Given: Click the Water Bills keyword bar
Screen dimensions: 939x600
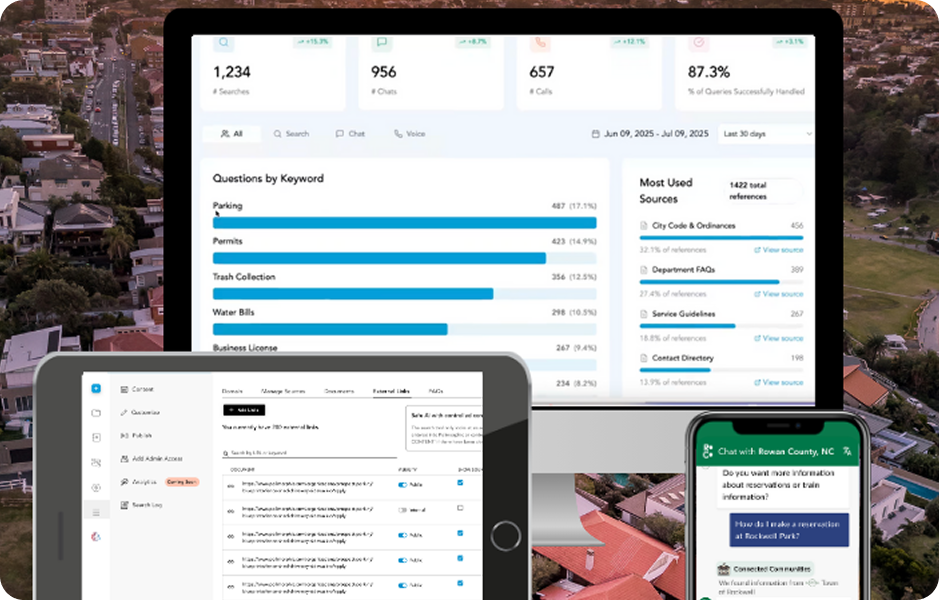Looking at the screenshot, I should (x=404, y=329).
